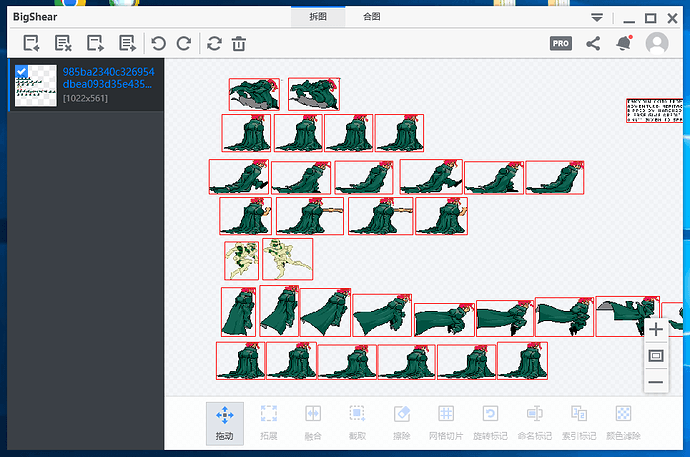Open the PRO upgrade badge
The height and width of the screenshot is (457, 690).
(561, 43)
